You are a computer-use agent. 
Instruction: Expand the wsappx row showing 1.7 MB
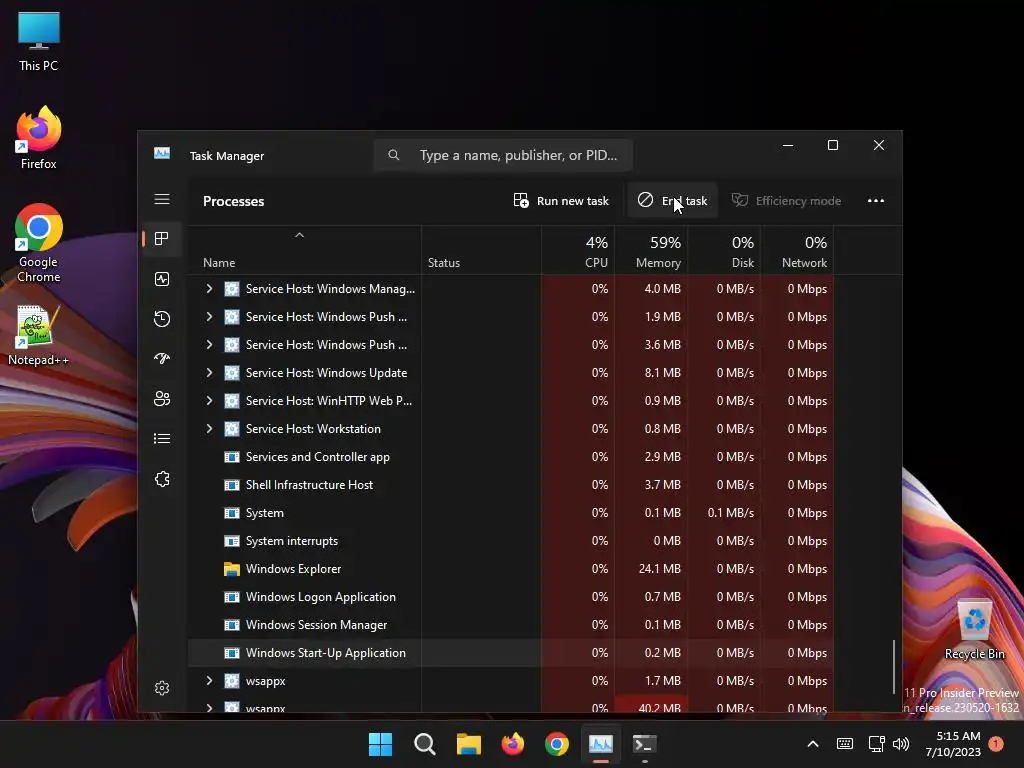point(209,680)
